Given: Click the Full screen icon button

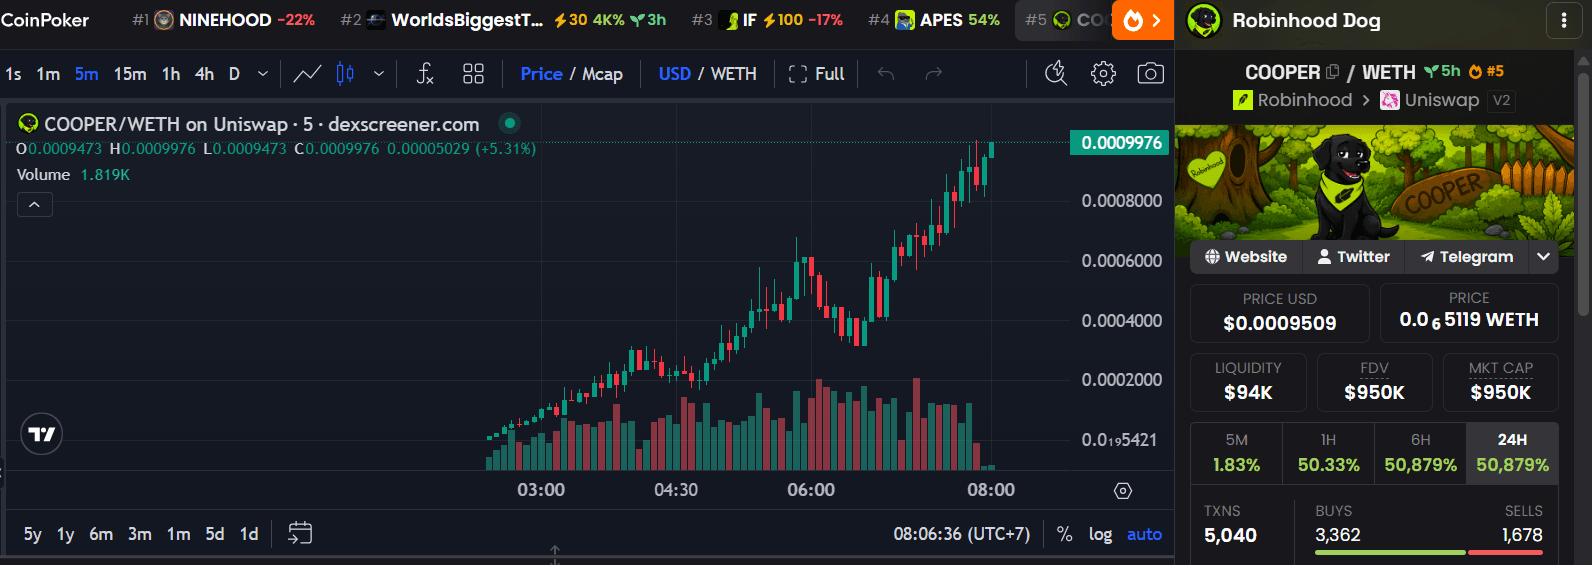Looking at the screenshot, I should click(816, 74).
